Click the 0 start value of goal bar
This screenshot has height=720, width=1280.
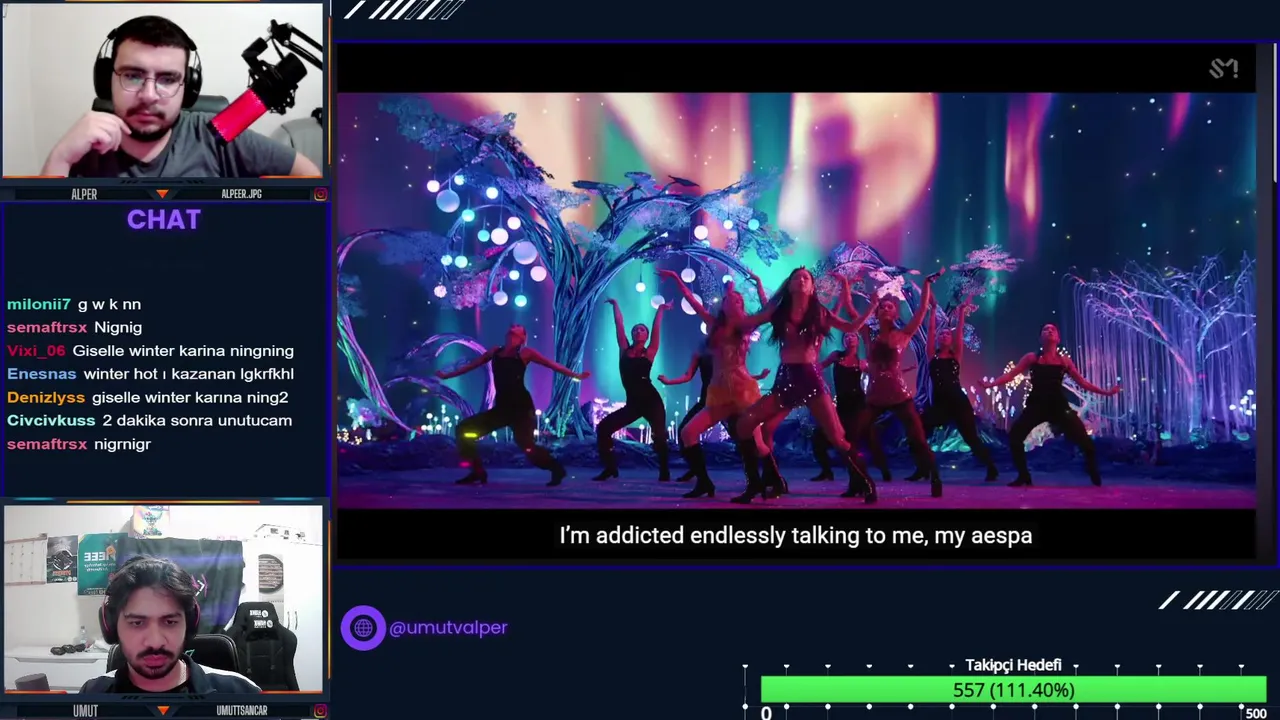766,713
